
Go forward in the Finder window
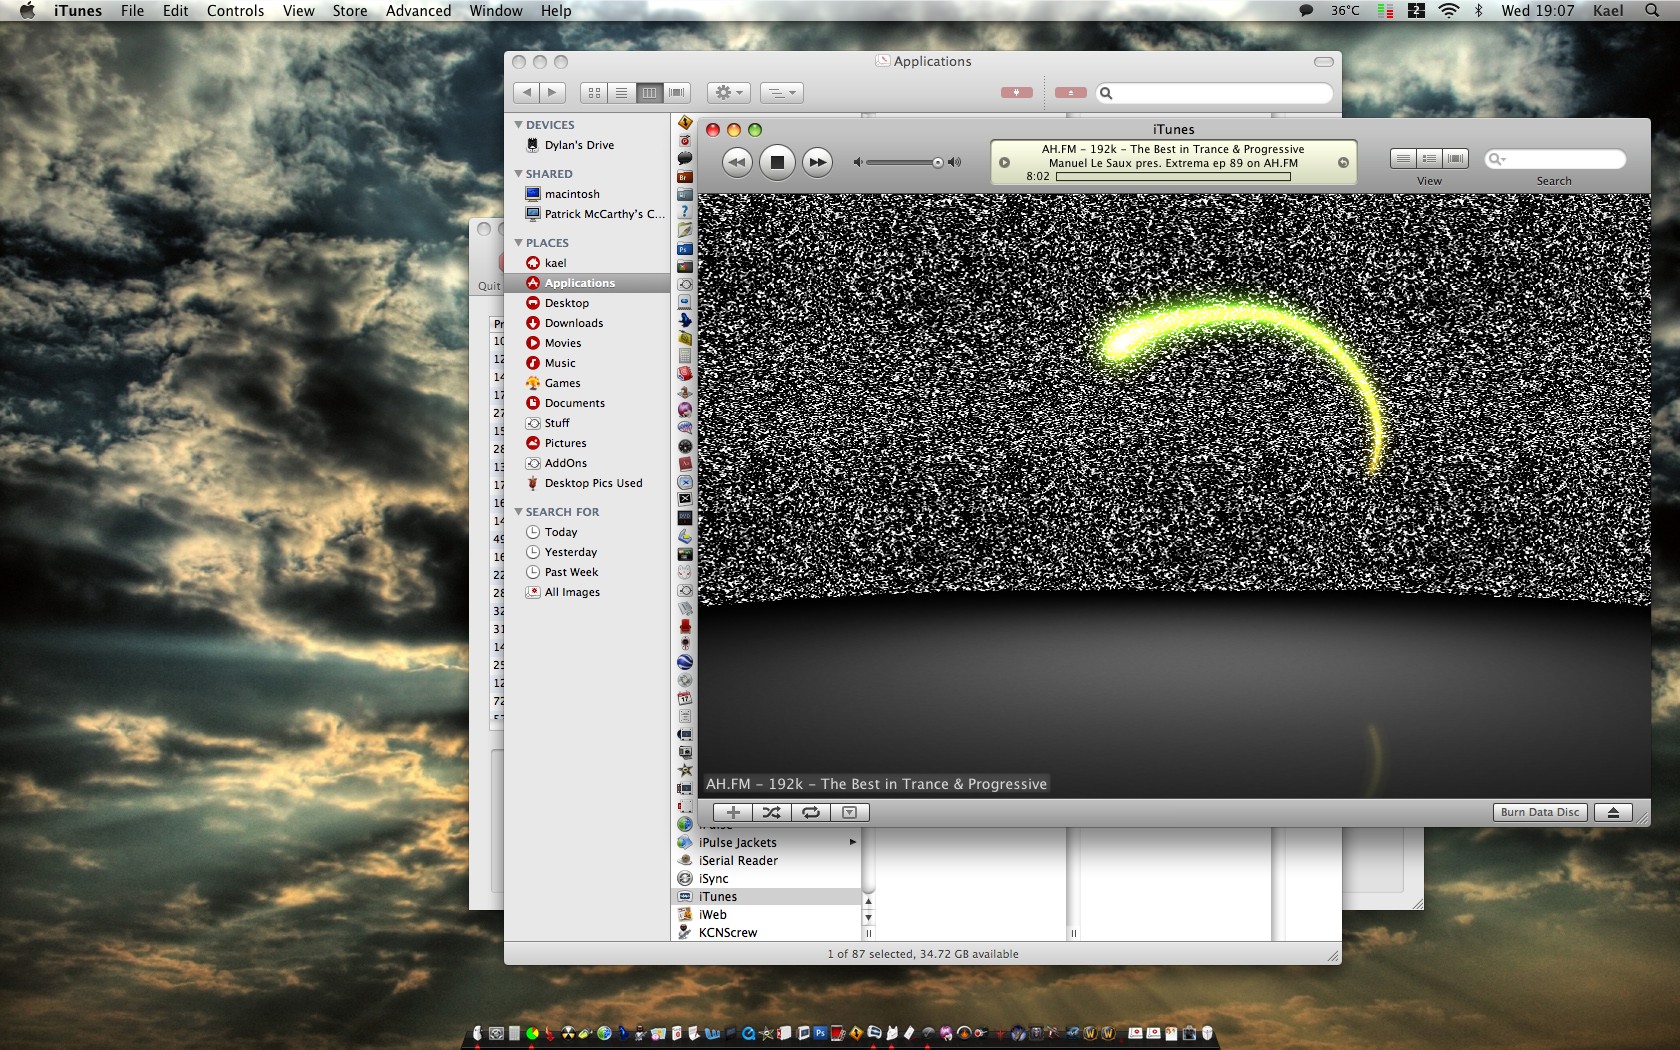[x=553, y=93]
